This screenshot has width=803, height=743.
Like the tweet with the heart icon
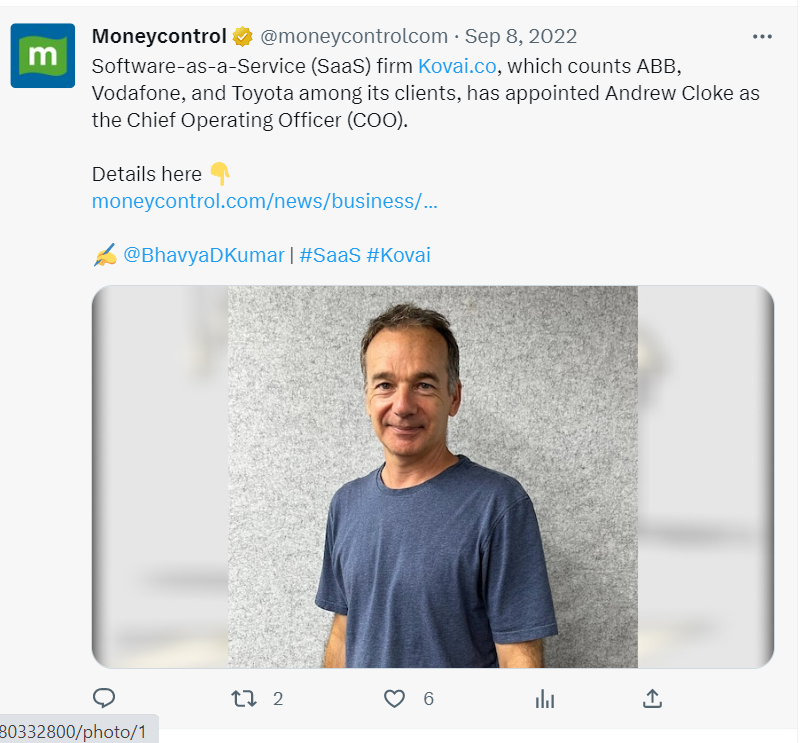click(395, 698)
